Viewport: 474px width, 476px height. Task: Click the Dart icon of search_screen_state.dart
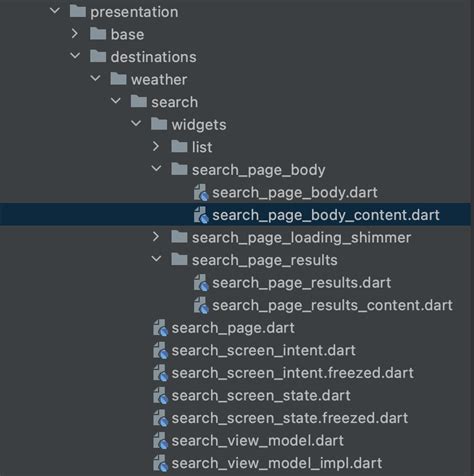point(160,395)
